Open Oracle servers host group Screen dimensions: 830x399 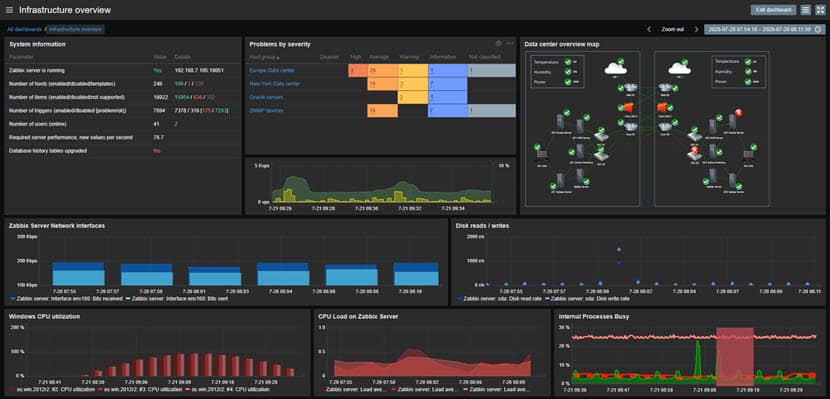pos(266,97)
